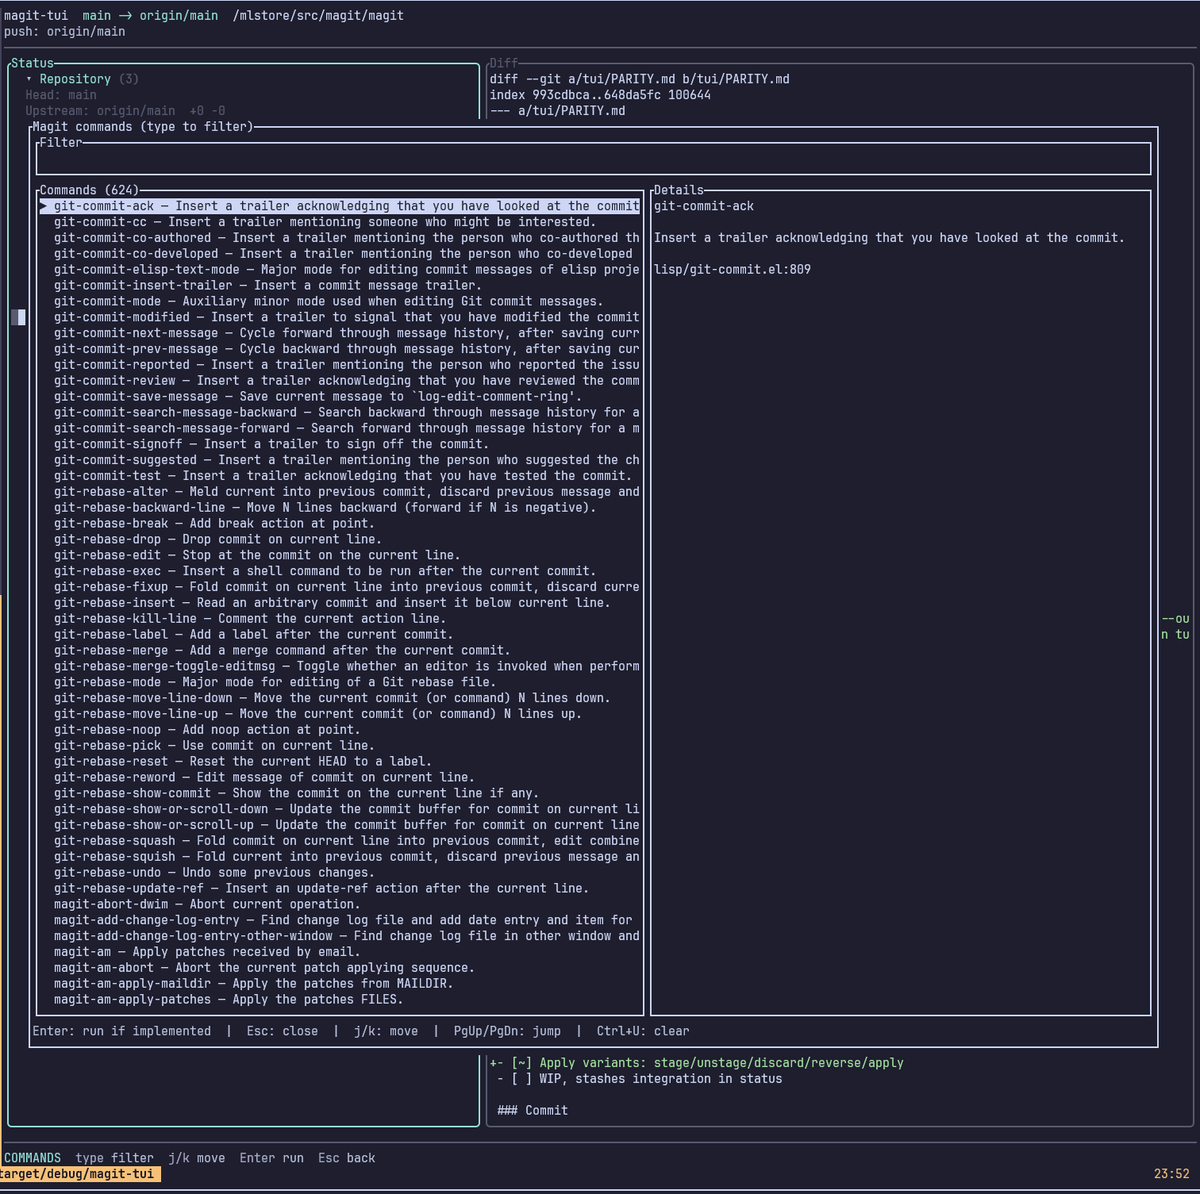1200x1194 pixels.
Task: Select git-rebase-squash command row
Action: tap(340, 841)
